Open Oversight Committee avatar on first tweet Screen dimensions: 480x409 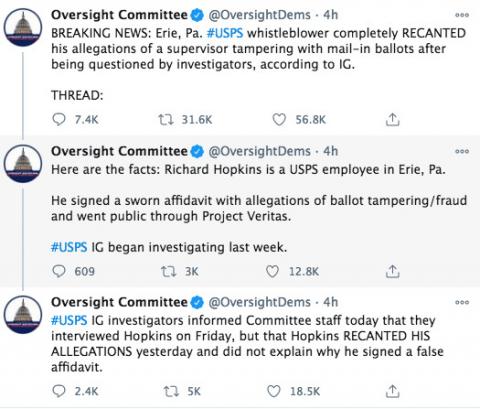pyautogui.click(x=23, y=27)
